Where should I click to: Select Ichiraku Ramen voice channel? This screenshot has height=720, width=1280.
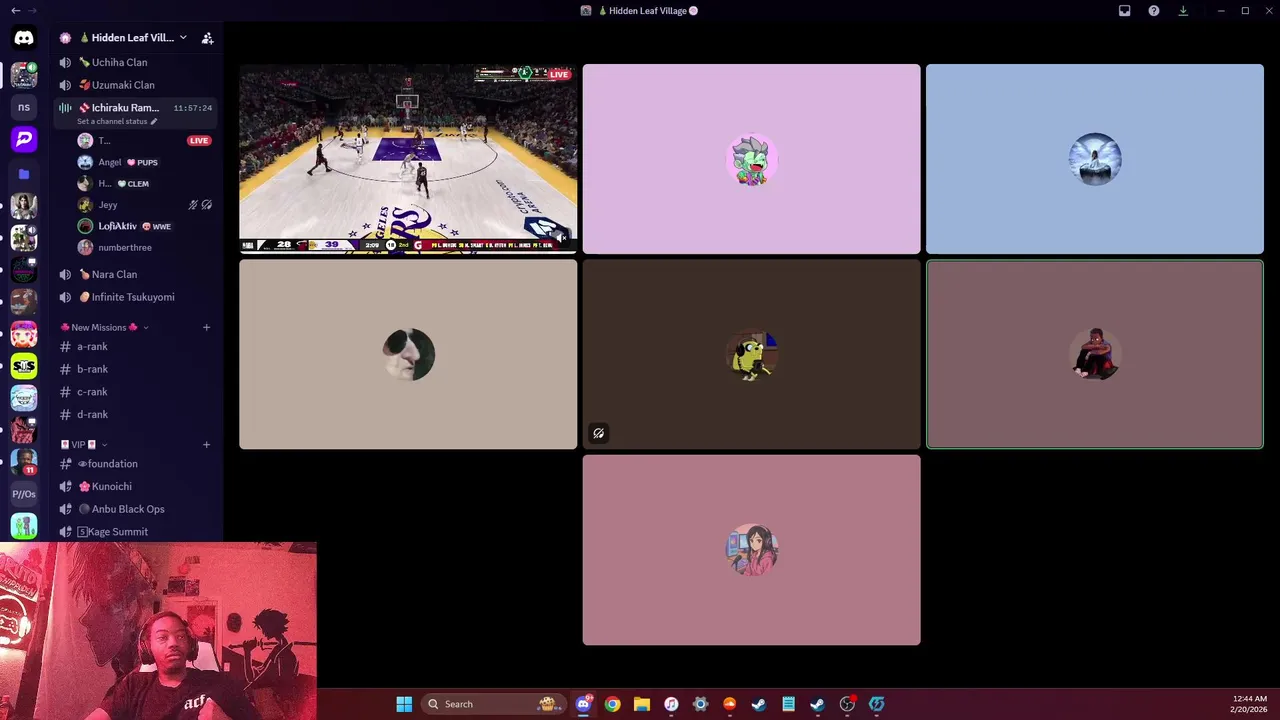(133, 108)
